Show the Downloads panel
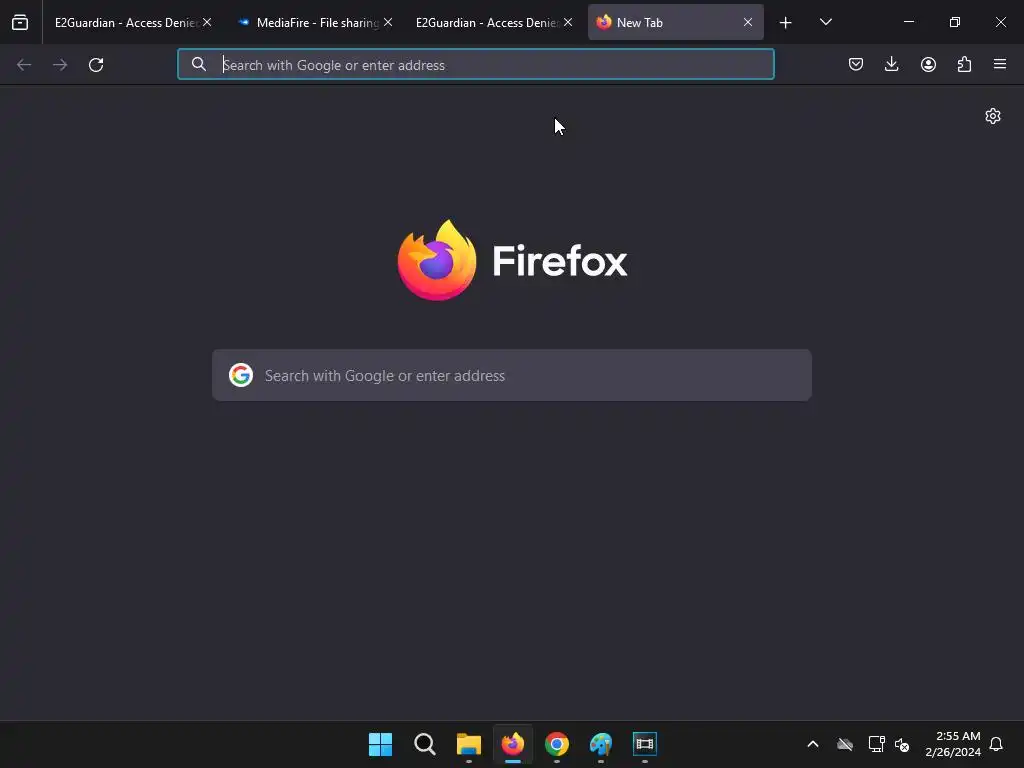The image size is (1024, 768). pyautogui.click(x=891, y=64)
